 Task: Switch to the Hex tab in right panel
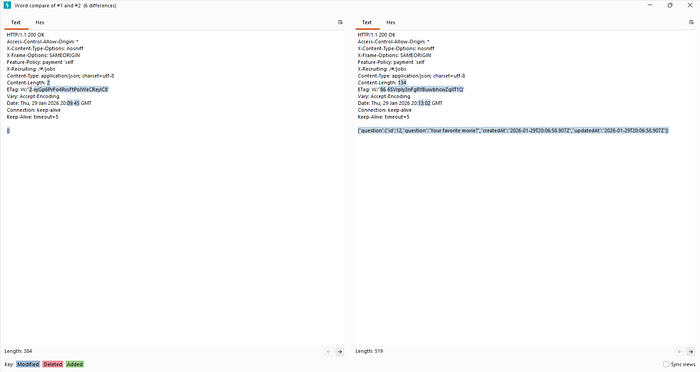pos(391,22)
